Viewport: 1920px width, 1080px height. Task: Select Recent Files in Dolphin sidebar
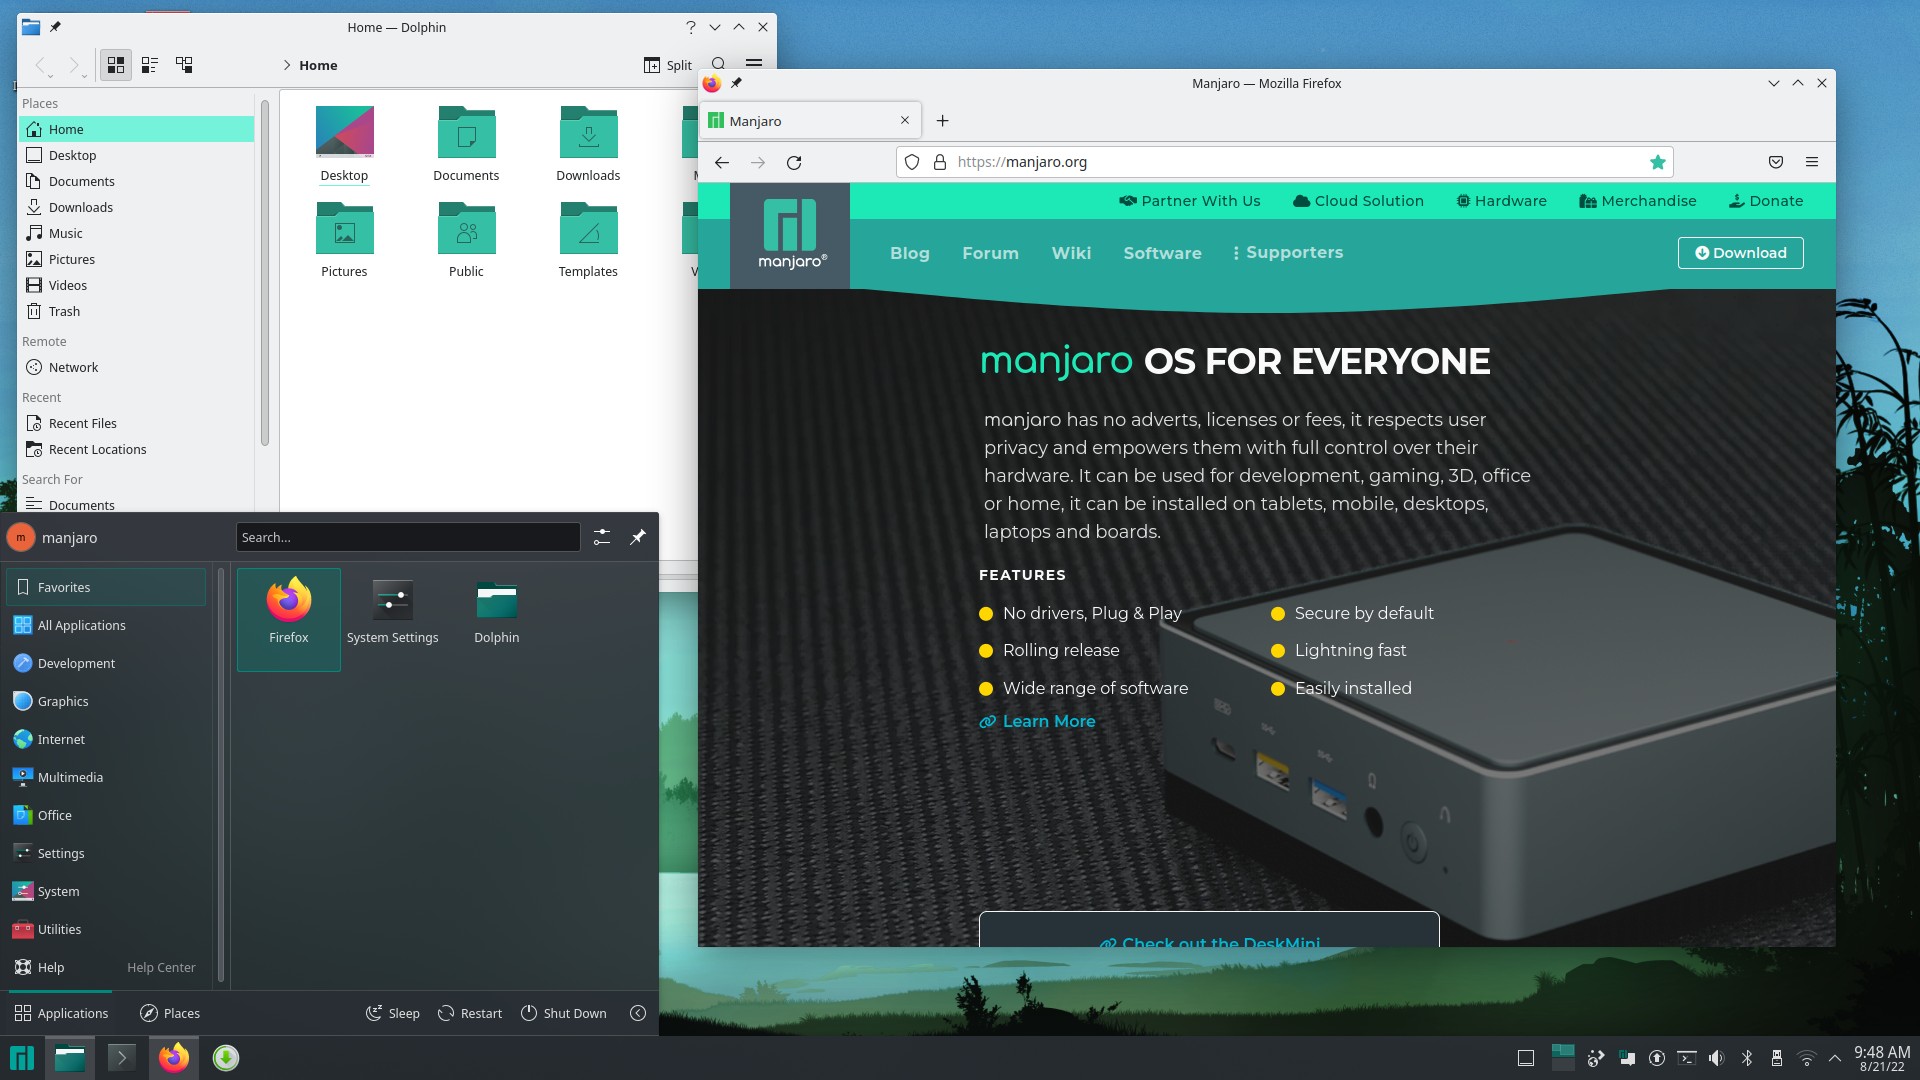137,423
